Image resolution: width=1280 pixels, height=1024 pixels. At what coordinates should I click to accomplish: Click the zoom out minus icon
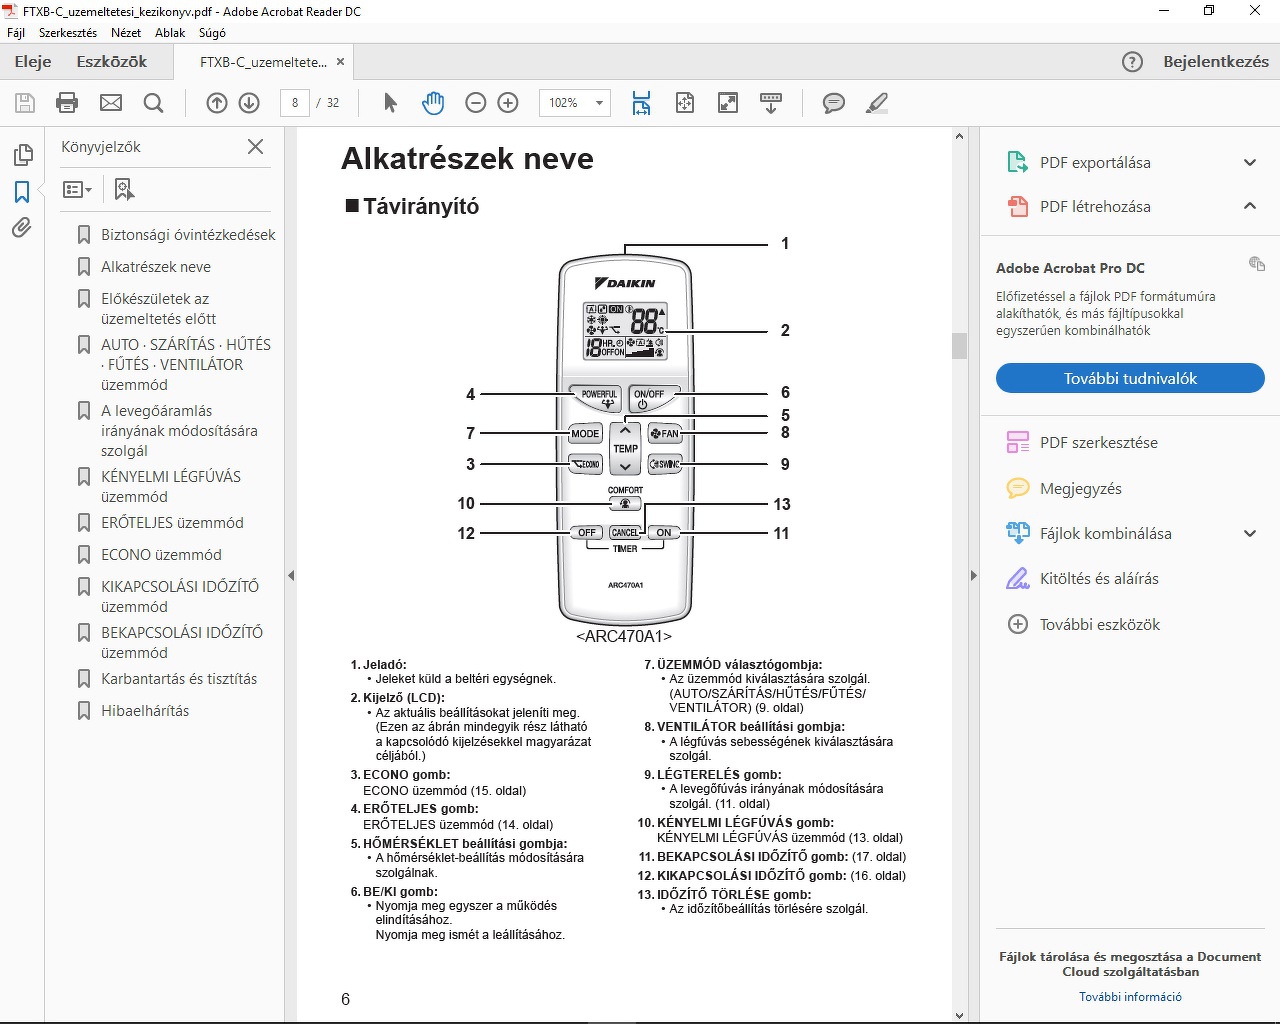tap(476, 103)
